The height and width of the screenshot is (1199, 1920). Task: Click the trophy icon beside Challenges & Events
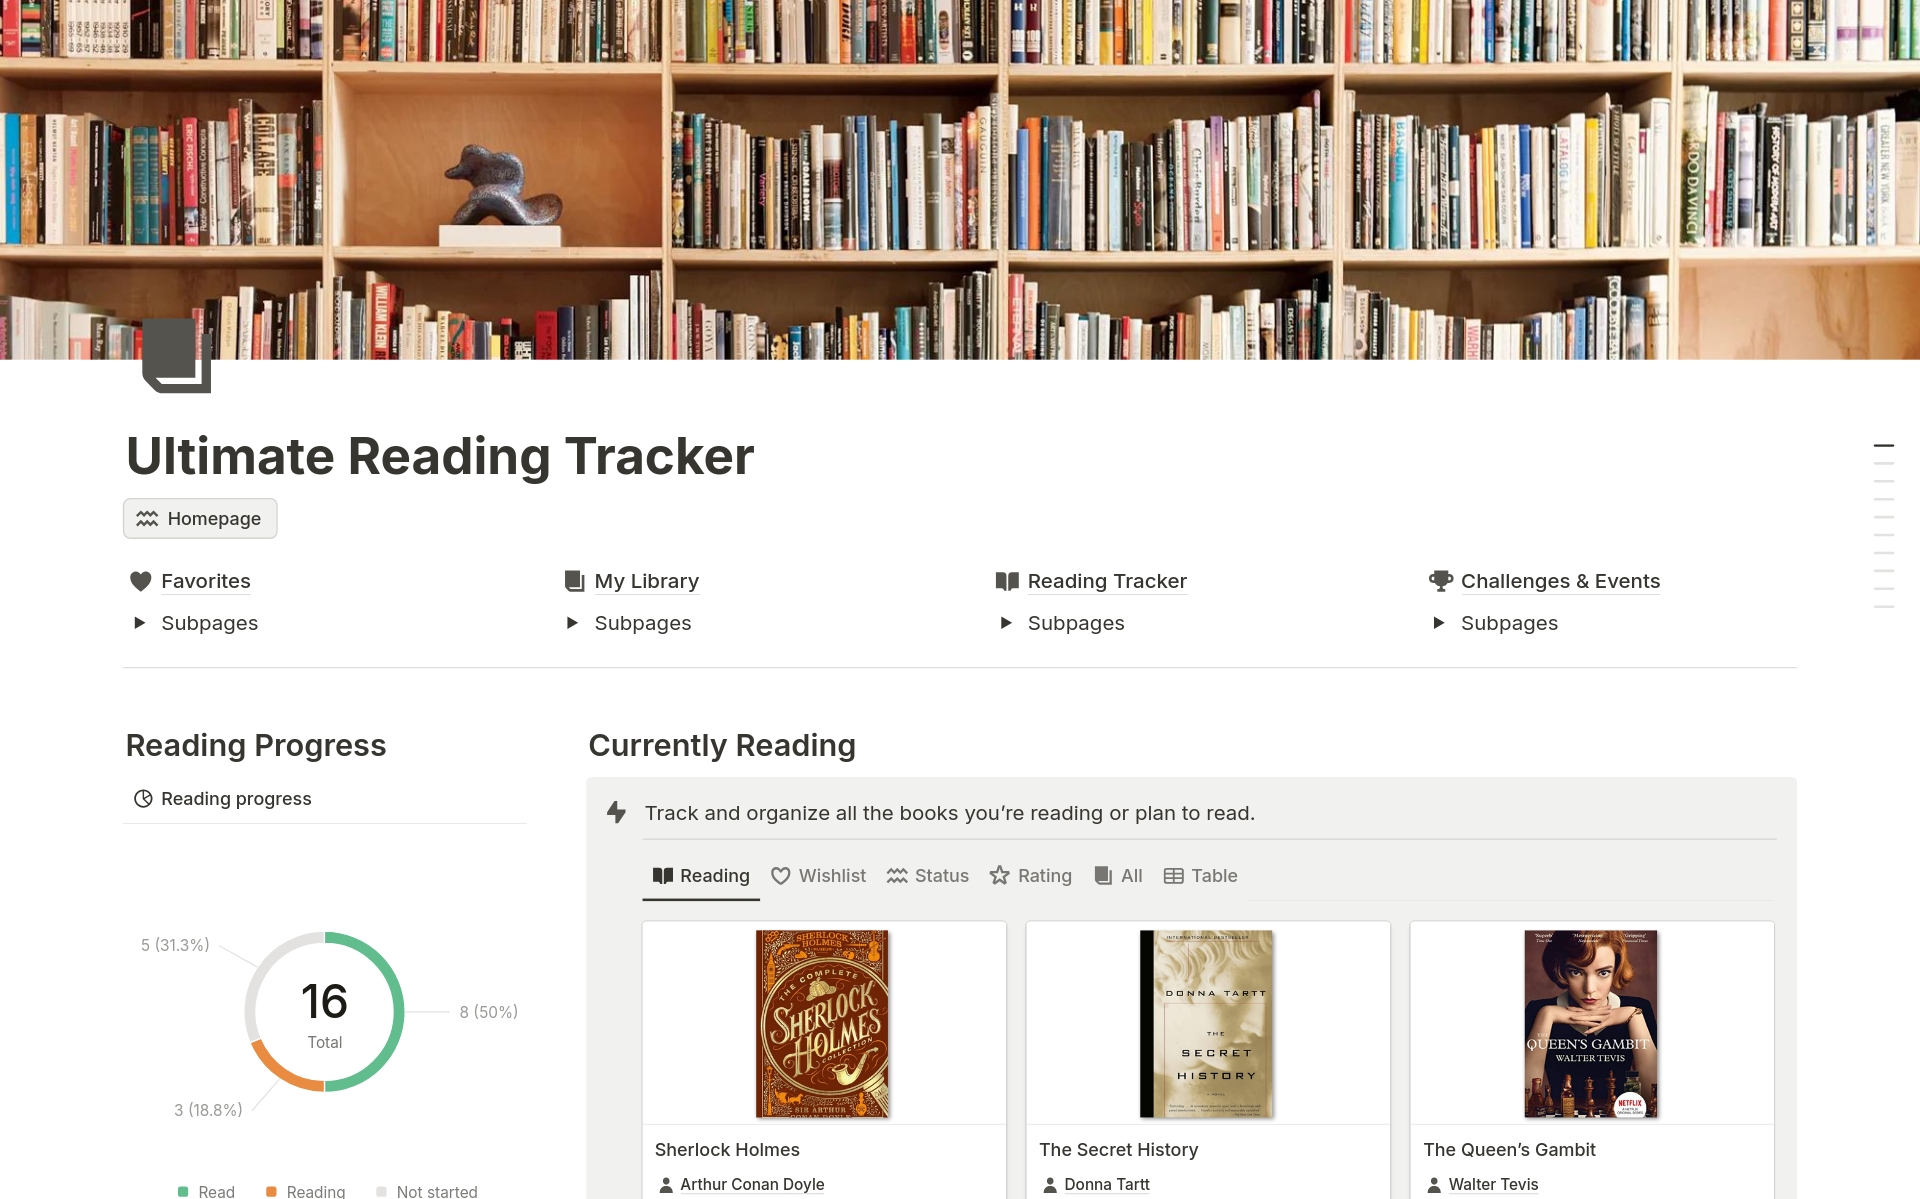pos(1440,580)
